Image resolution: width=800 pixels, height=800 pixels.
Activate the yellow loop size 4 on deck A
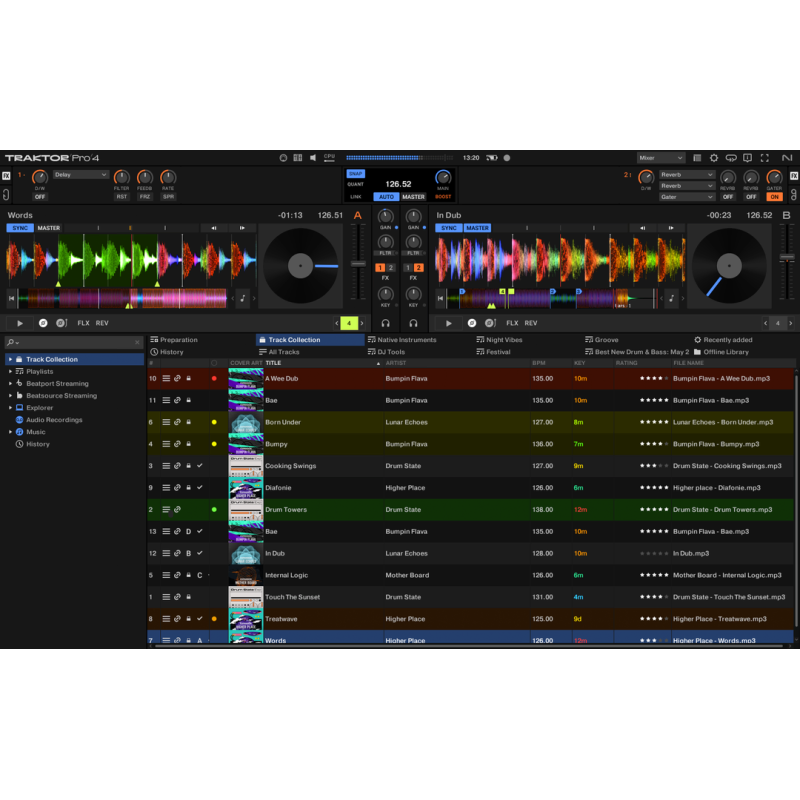[x=349, y=323]
